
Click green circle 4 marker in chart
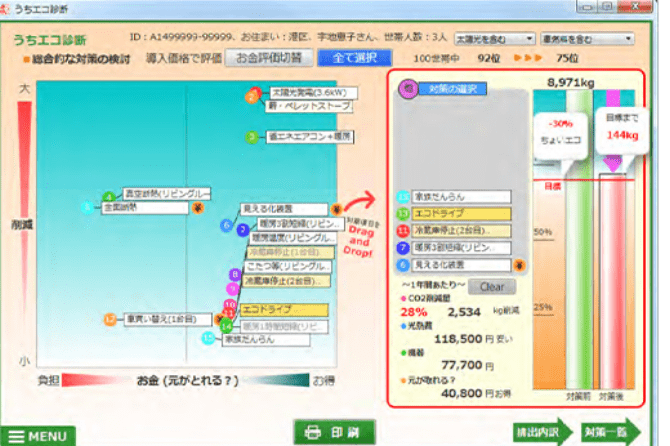point(109,197)
